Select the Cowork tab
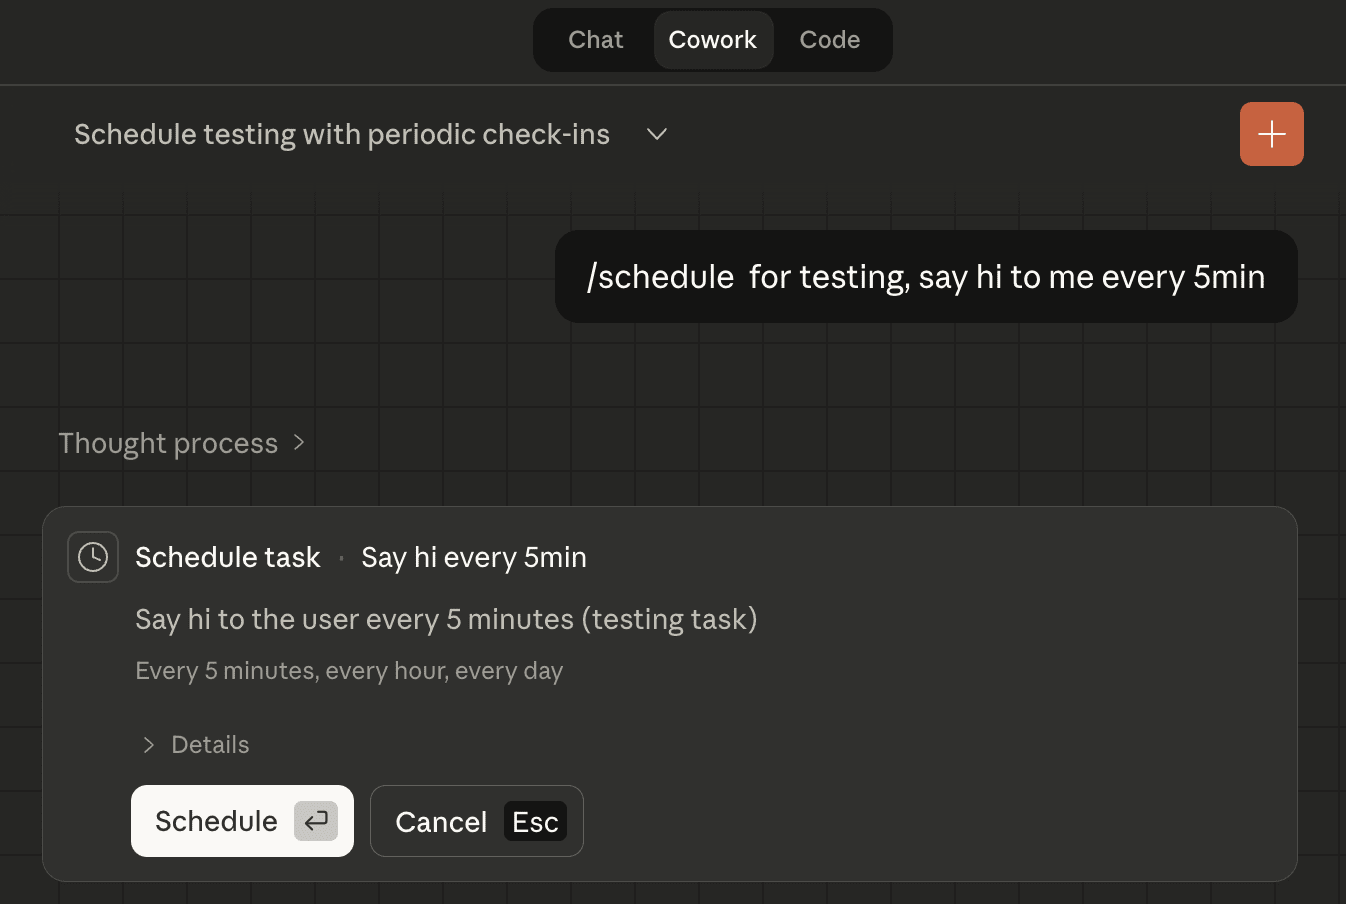The height and width of the screenshot is (904, 1346). (713, 40)
